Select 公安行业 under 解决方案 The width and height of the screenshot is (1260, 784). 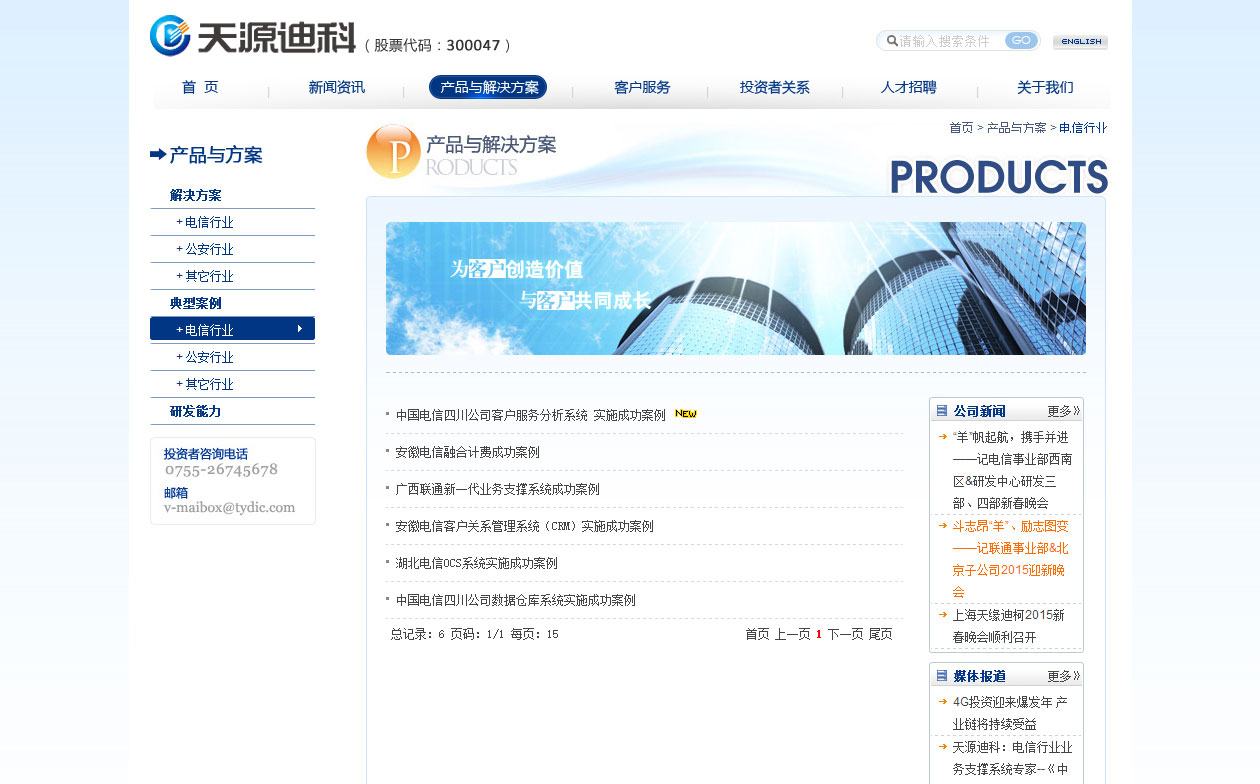coord(209,249)
